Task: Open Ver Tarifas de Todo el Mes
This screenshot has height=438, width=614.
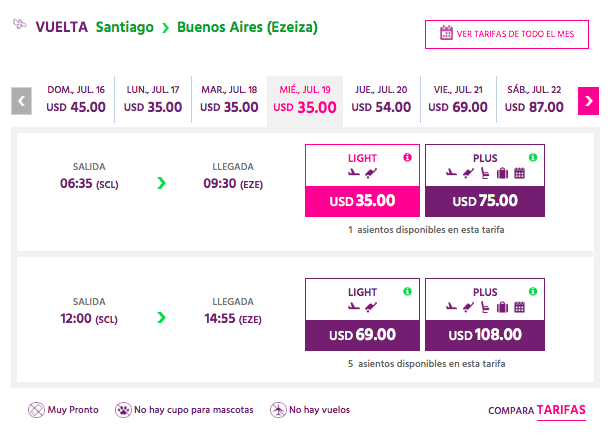Action: click(507, 34)
